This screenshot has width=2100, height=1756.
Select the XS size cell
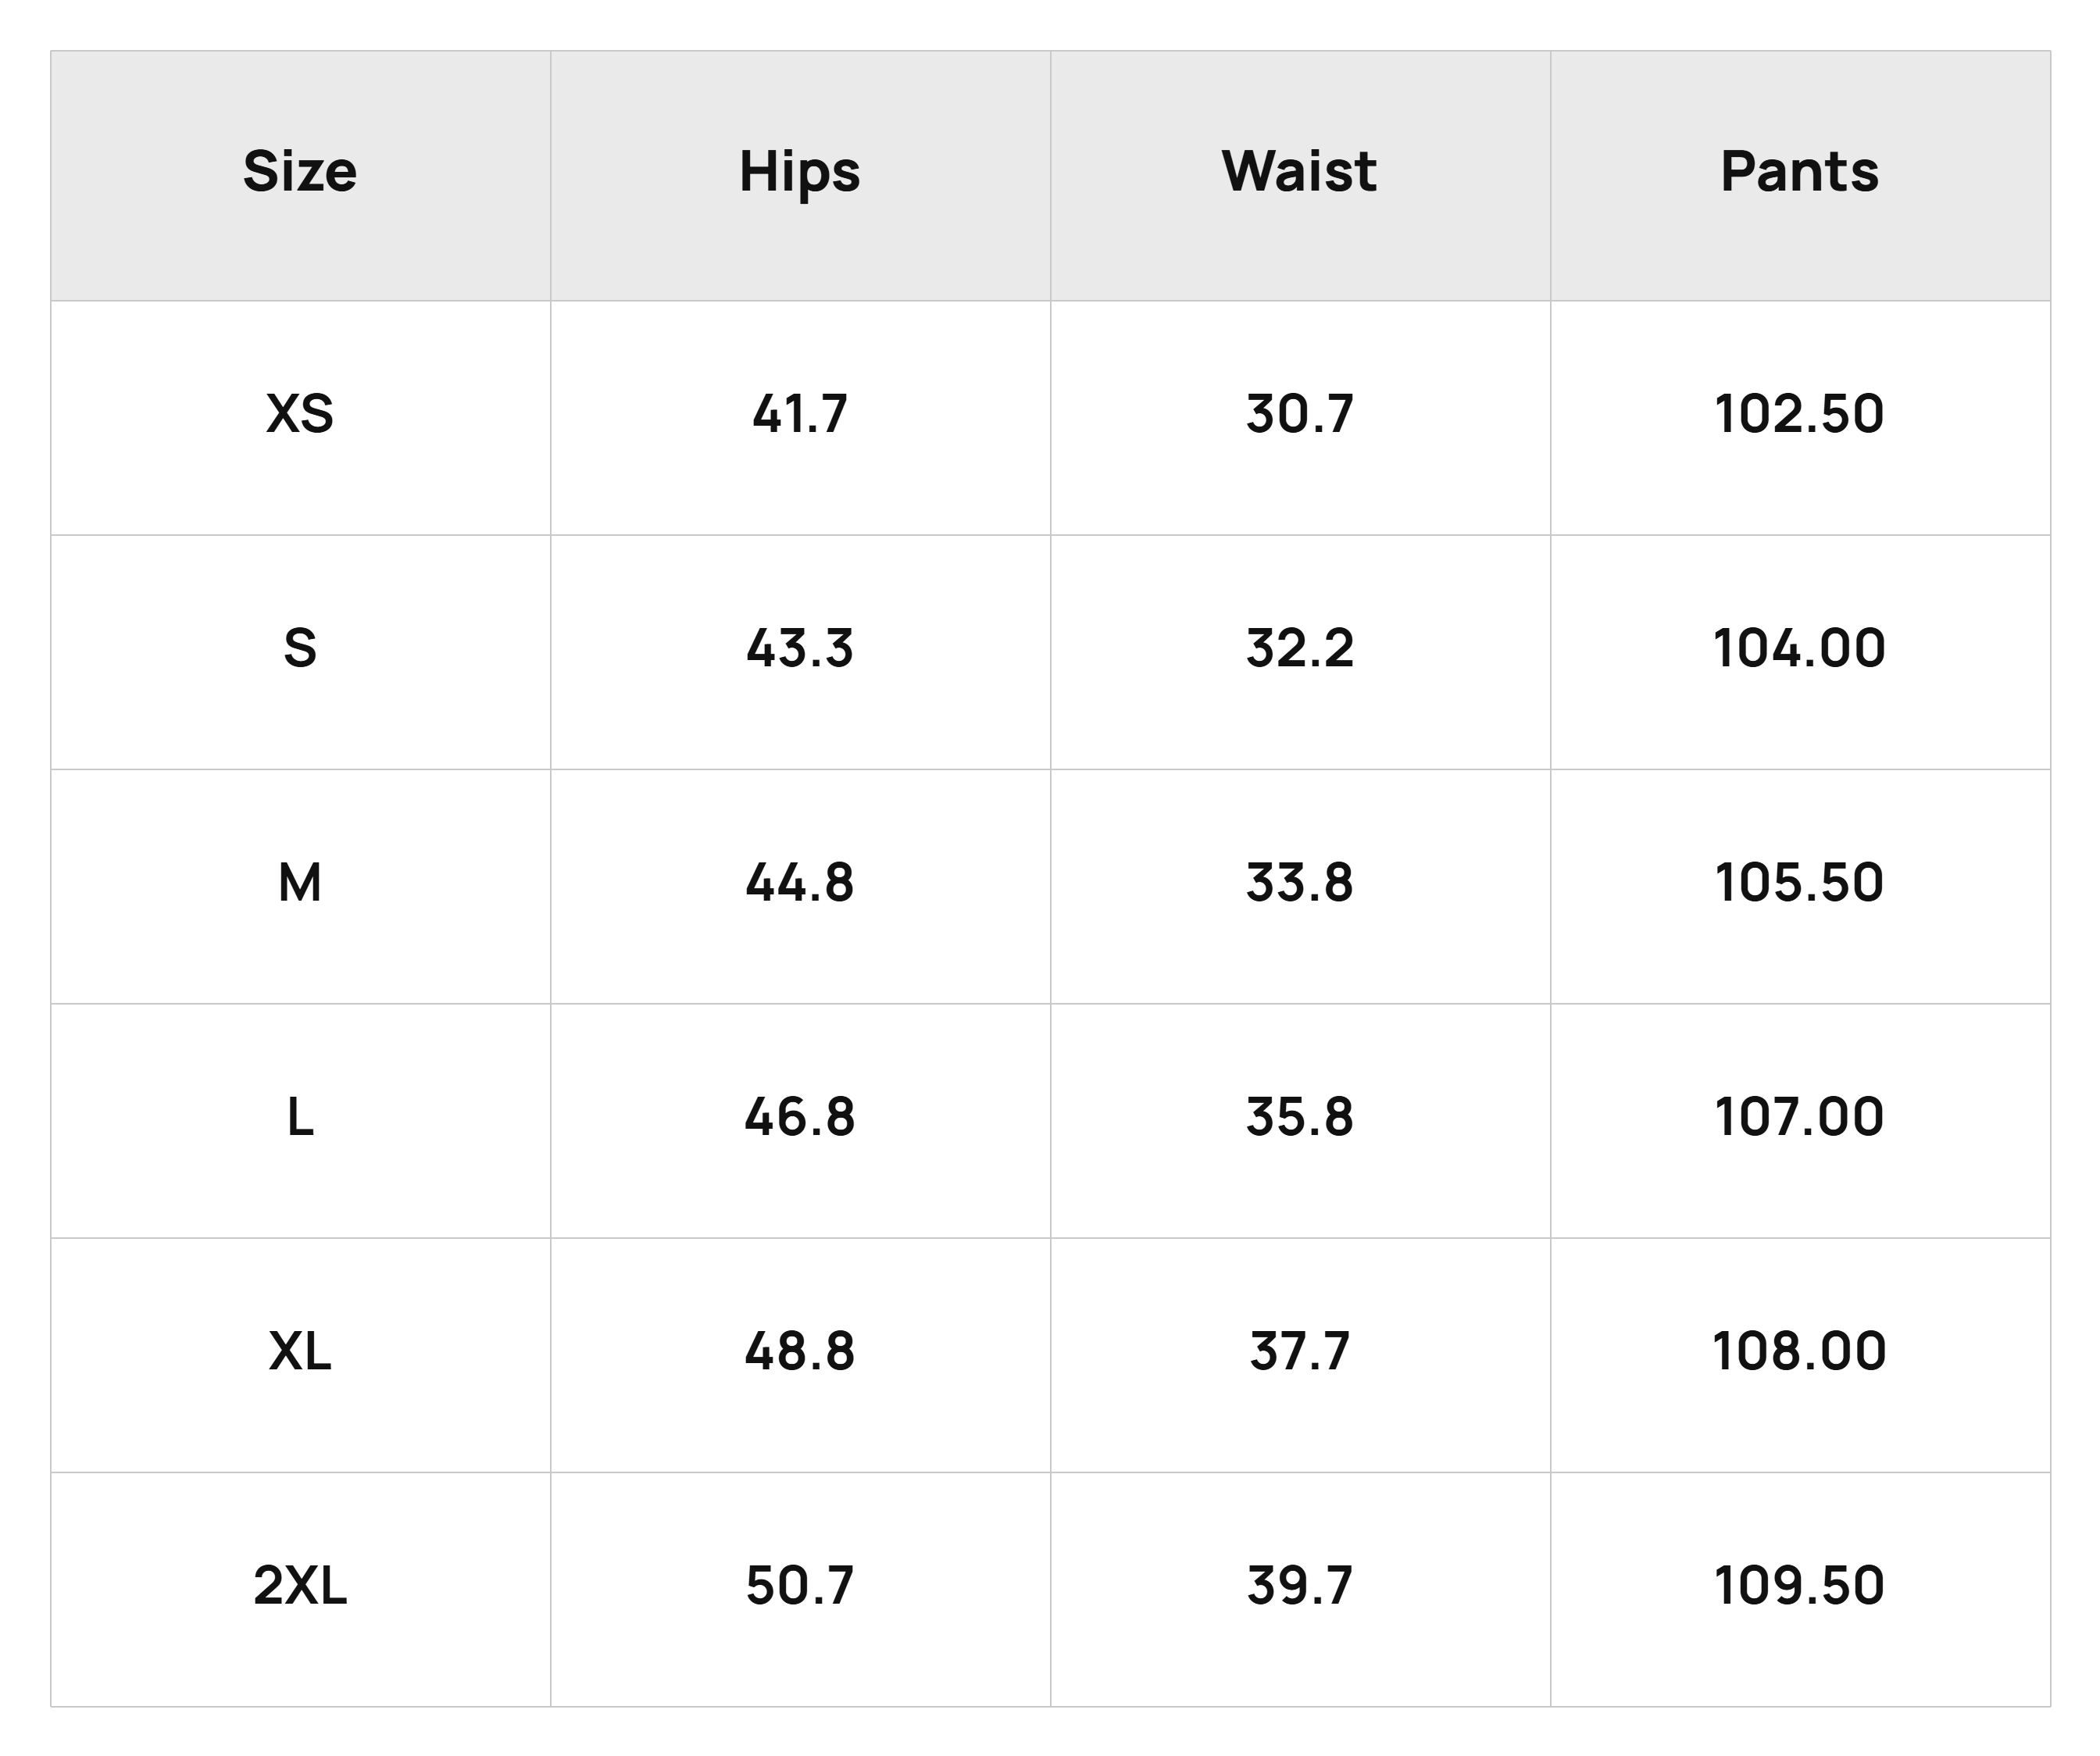pyautogui.click(x=300, y=418)
